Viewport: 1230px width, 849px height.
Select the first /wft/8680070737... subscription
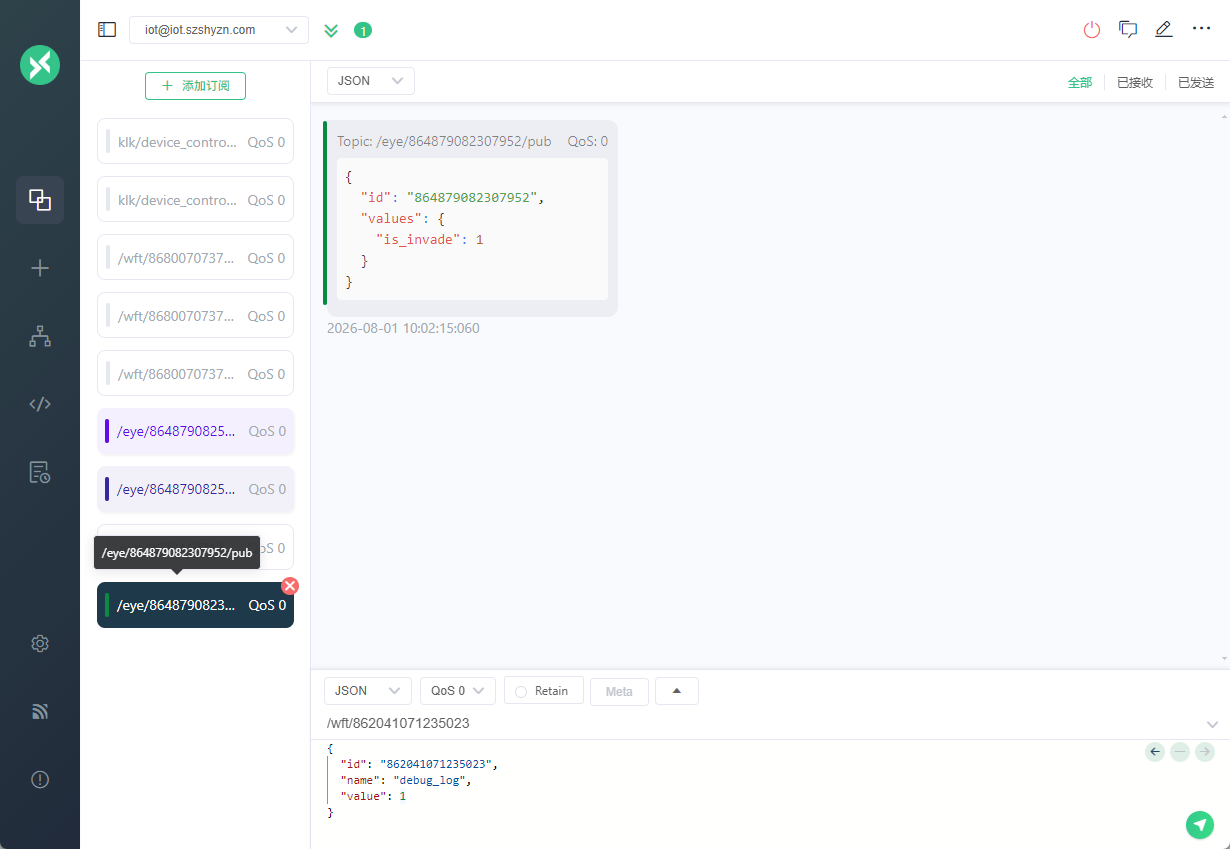(x=195, y=258)
